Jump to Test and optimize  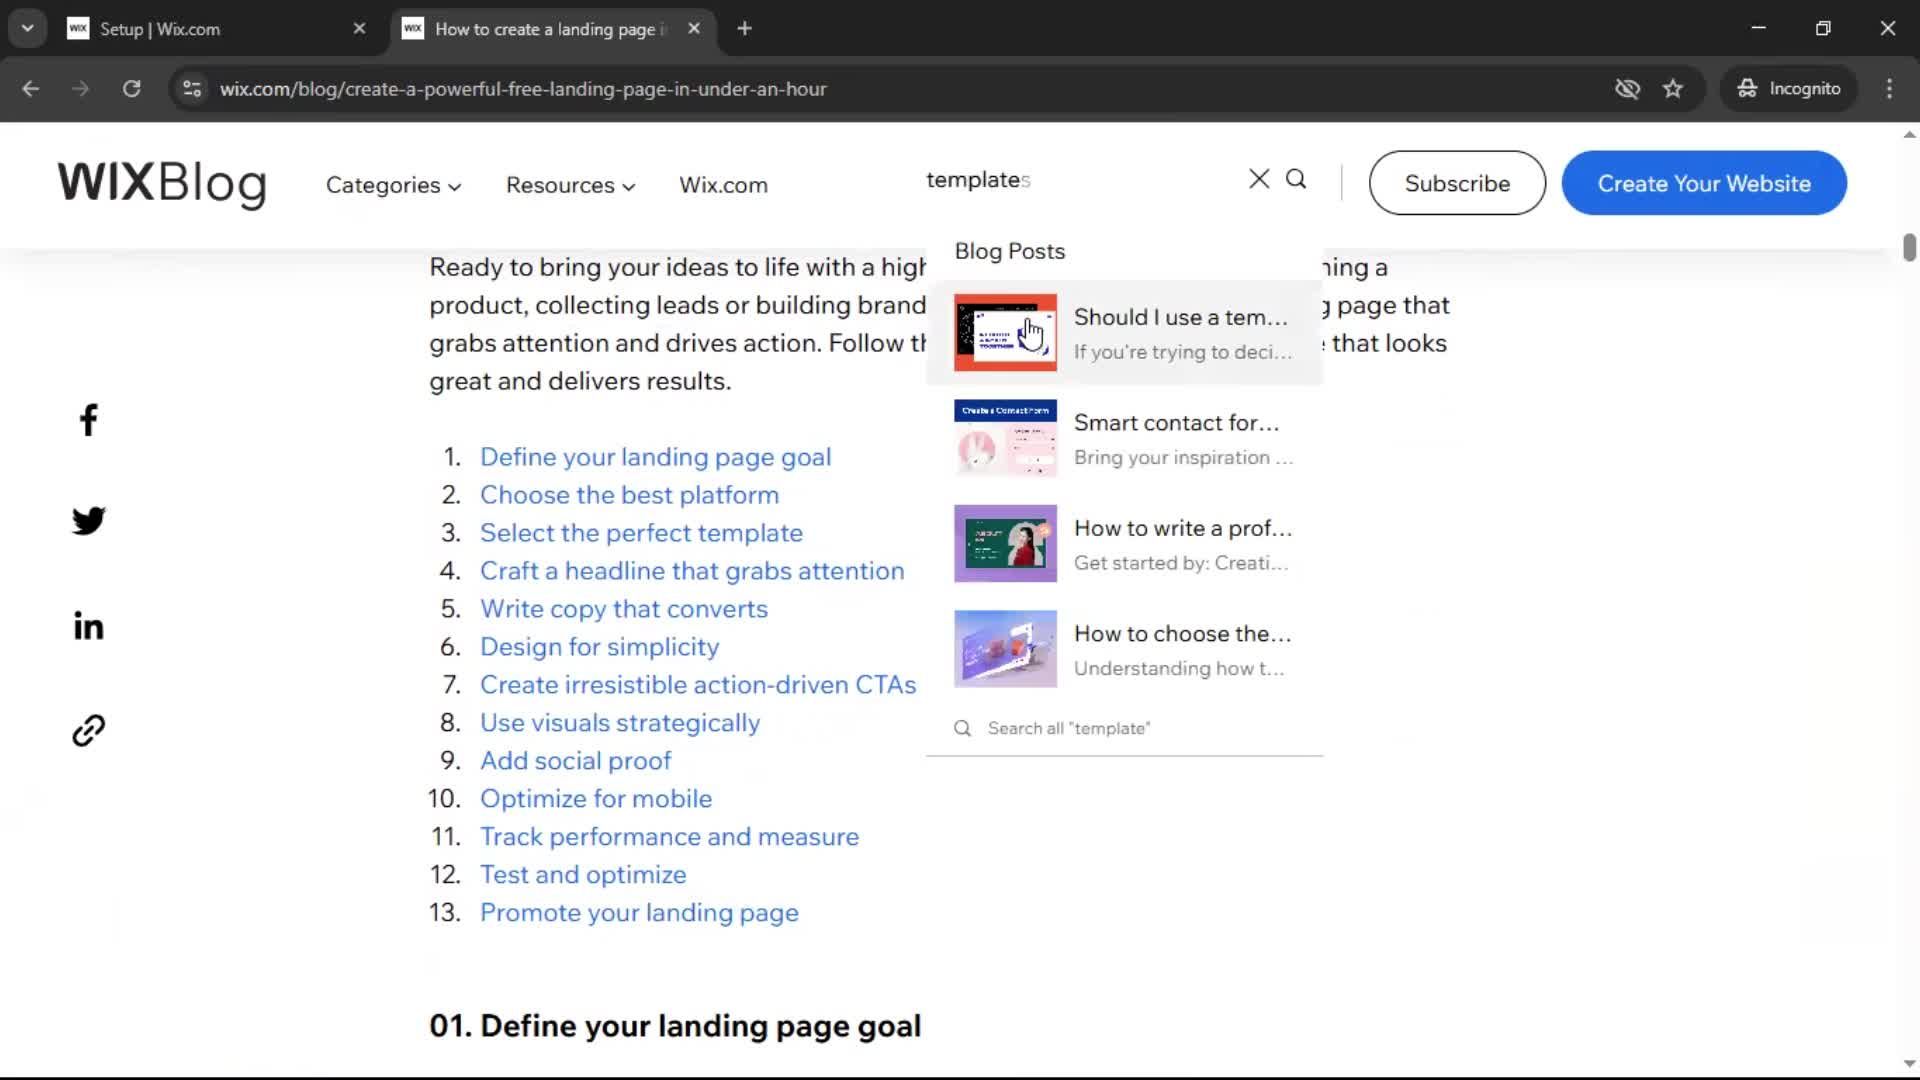pyautogui.click(x=583, y=875)
